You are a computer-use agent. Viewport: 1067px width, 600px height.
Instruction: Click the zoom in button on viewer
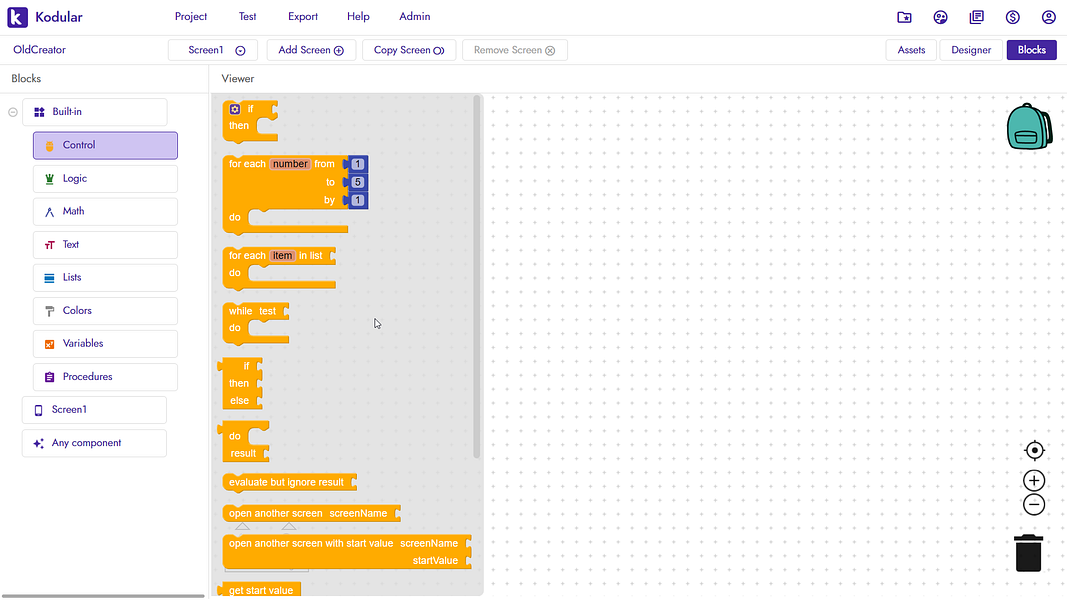pyautogui.click(x=1033, y=480)
